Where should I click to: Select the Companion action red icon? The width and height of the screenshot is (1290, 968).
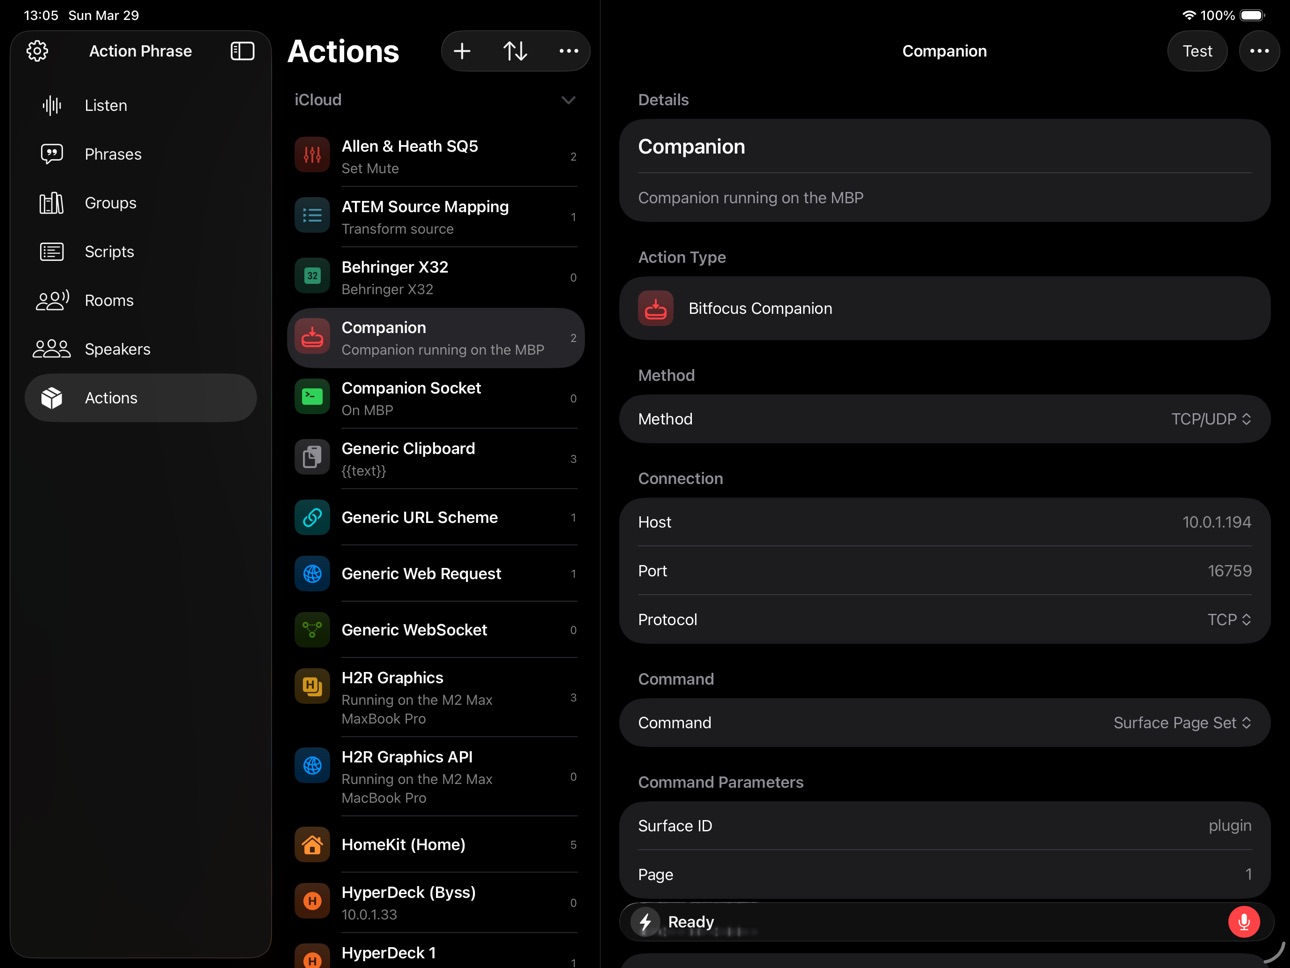312,337
